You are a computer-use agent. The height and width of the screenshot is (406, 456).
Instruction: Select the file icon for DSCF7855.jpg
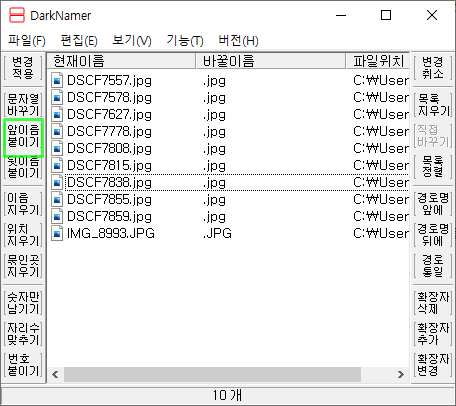57,200
